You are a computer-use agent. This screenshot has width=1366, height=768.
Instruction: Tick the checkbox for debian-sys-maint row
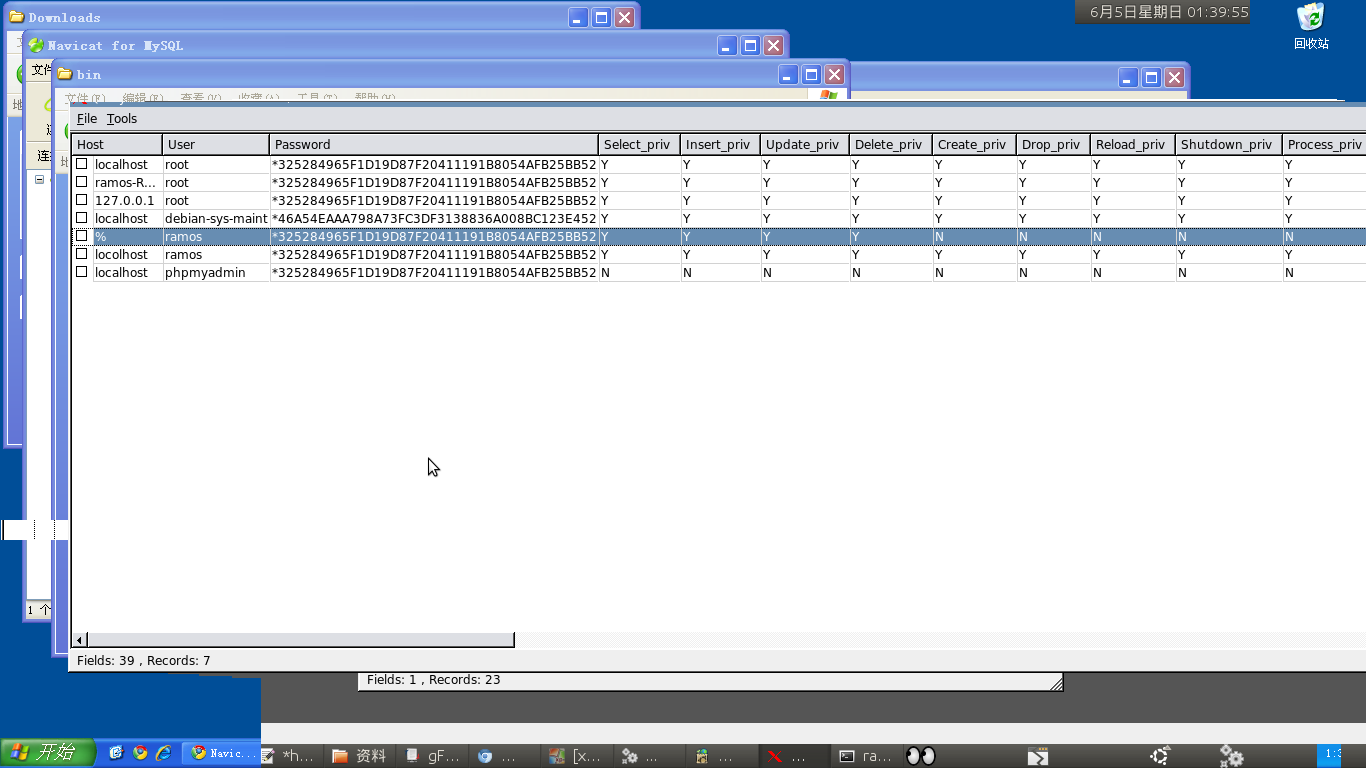(82, 218)
